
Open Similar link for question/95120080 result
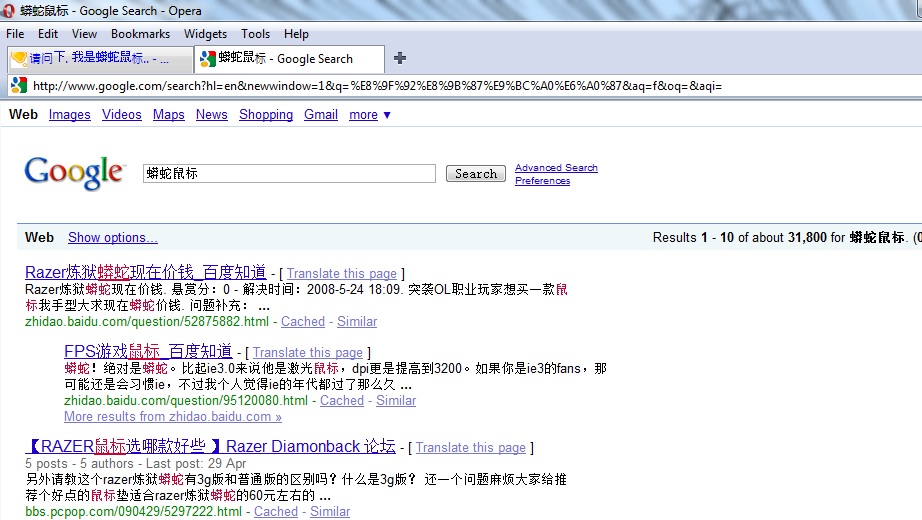396,401
